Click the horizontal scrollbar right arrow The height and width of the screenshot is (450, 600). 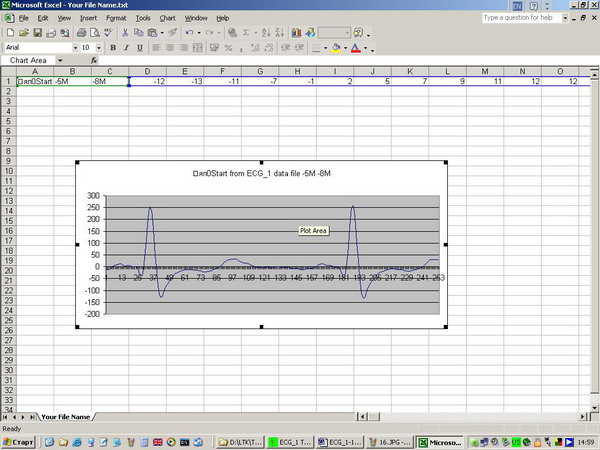pyautogui.click(x=583, y=417)
